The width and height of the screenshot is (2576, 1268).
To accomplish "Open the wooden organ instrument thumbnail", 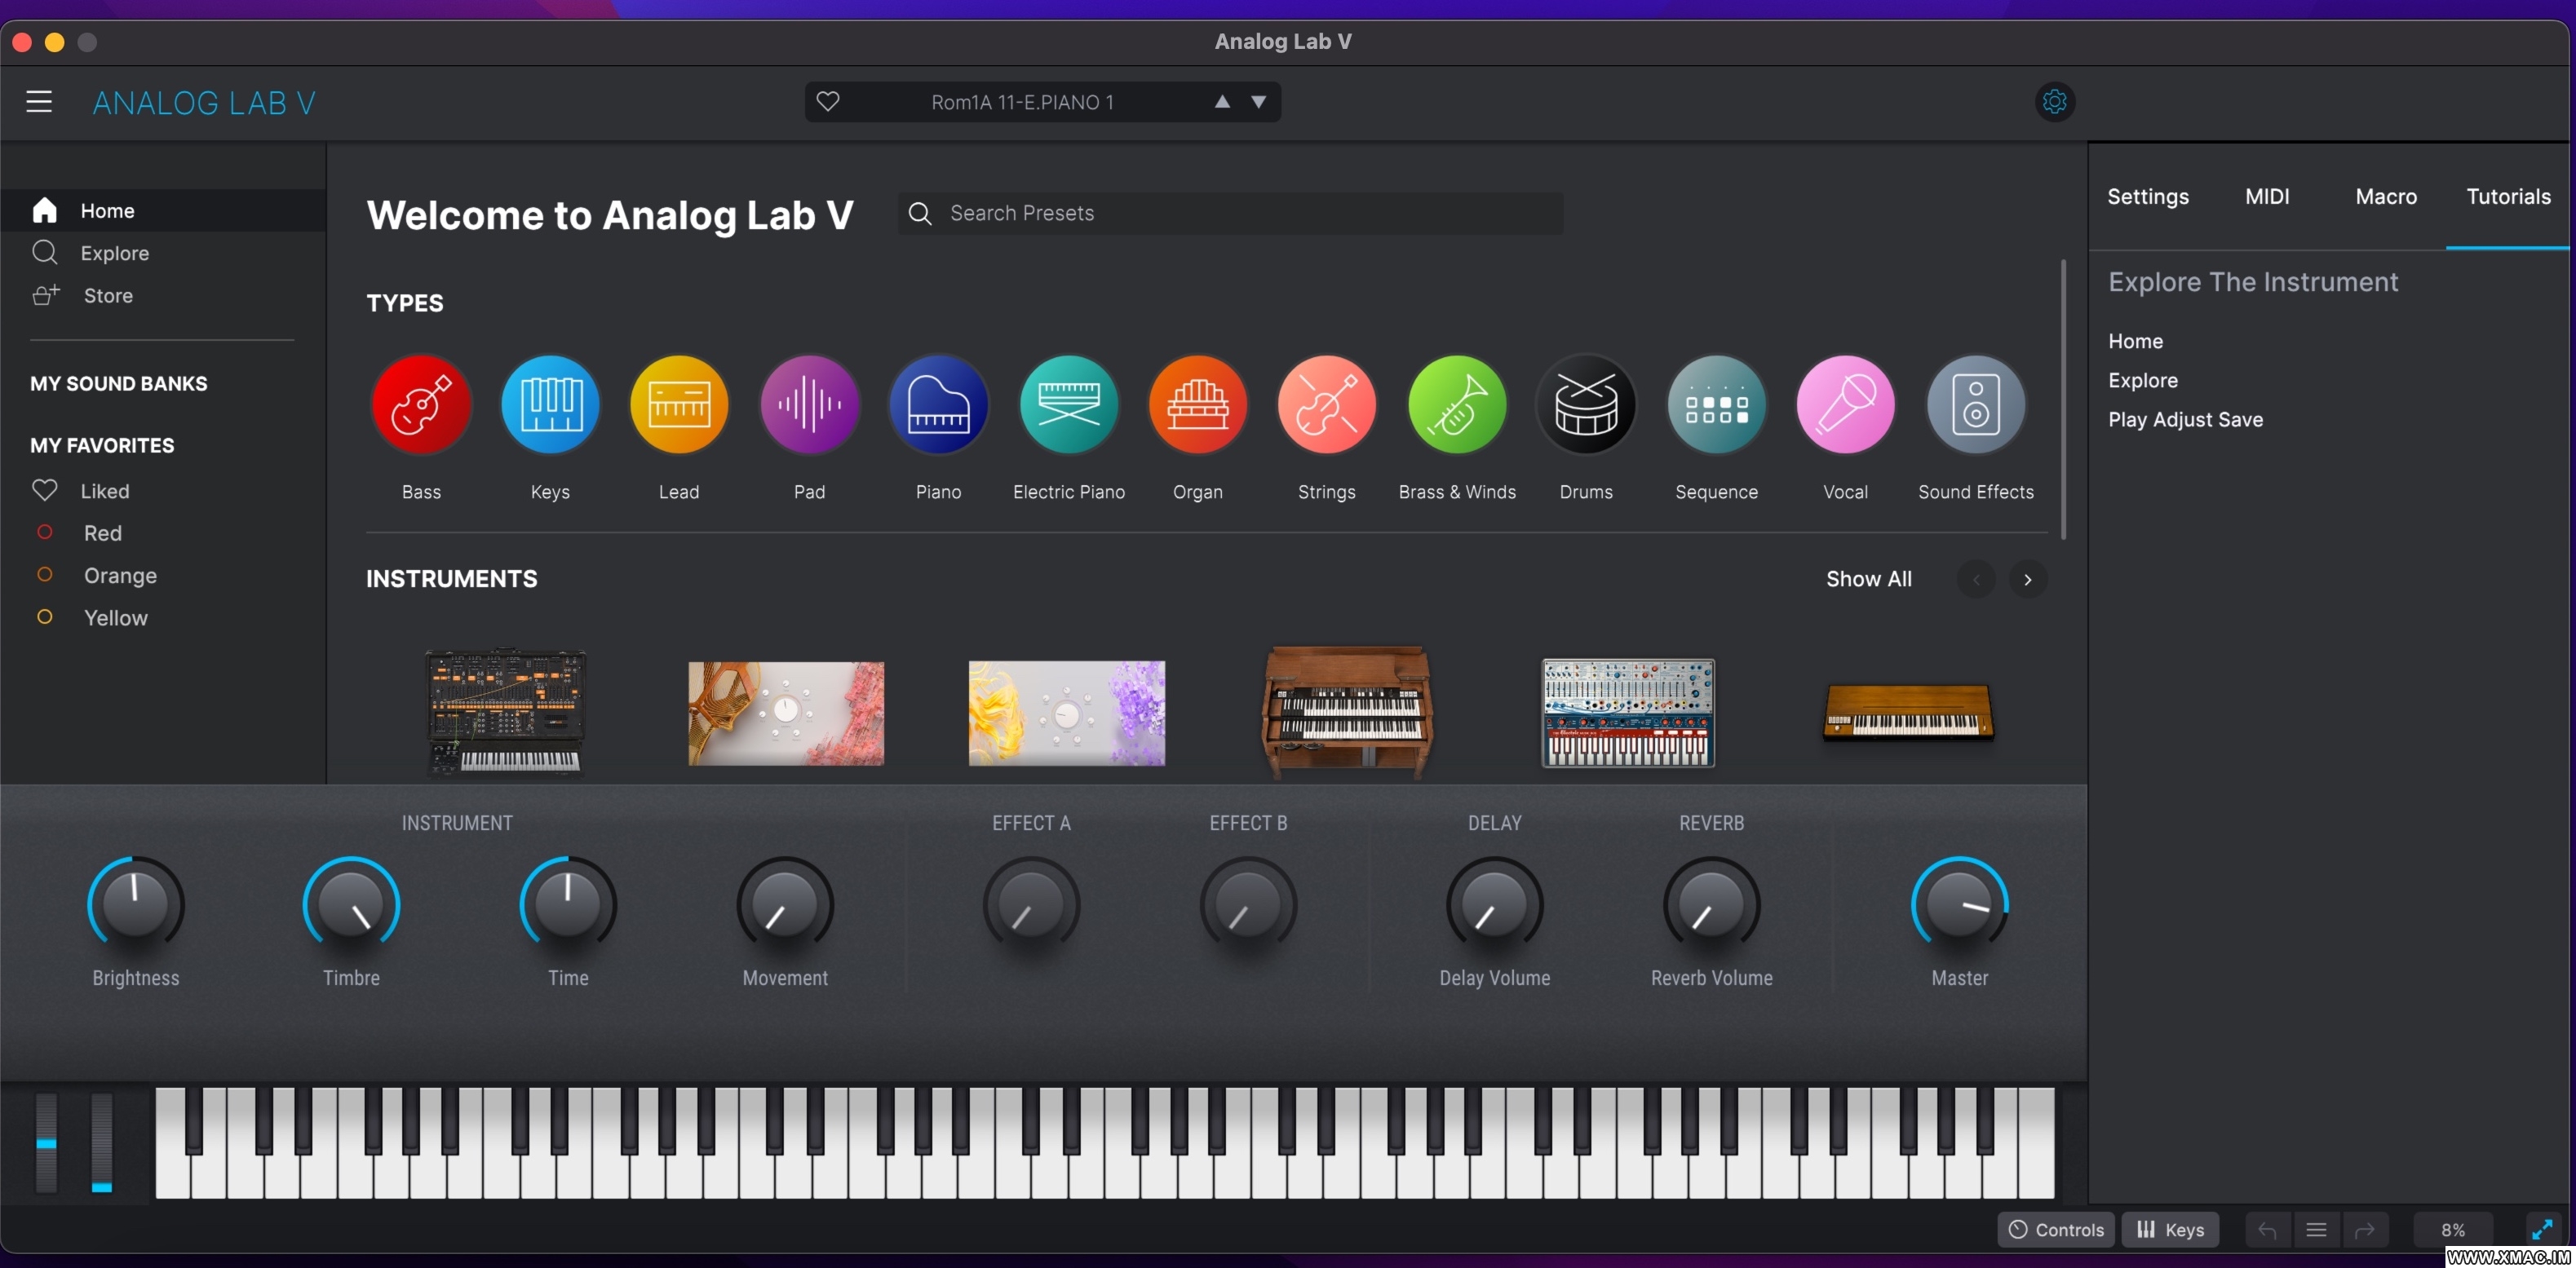I will (x=1347, y=712).
